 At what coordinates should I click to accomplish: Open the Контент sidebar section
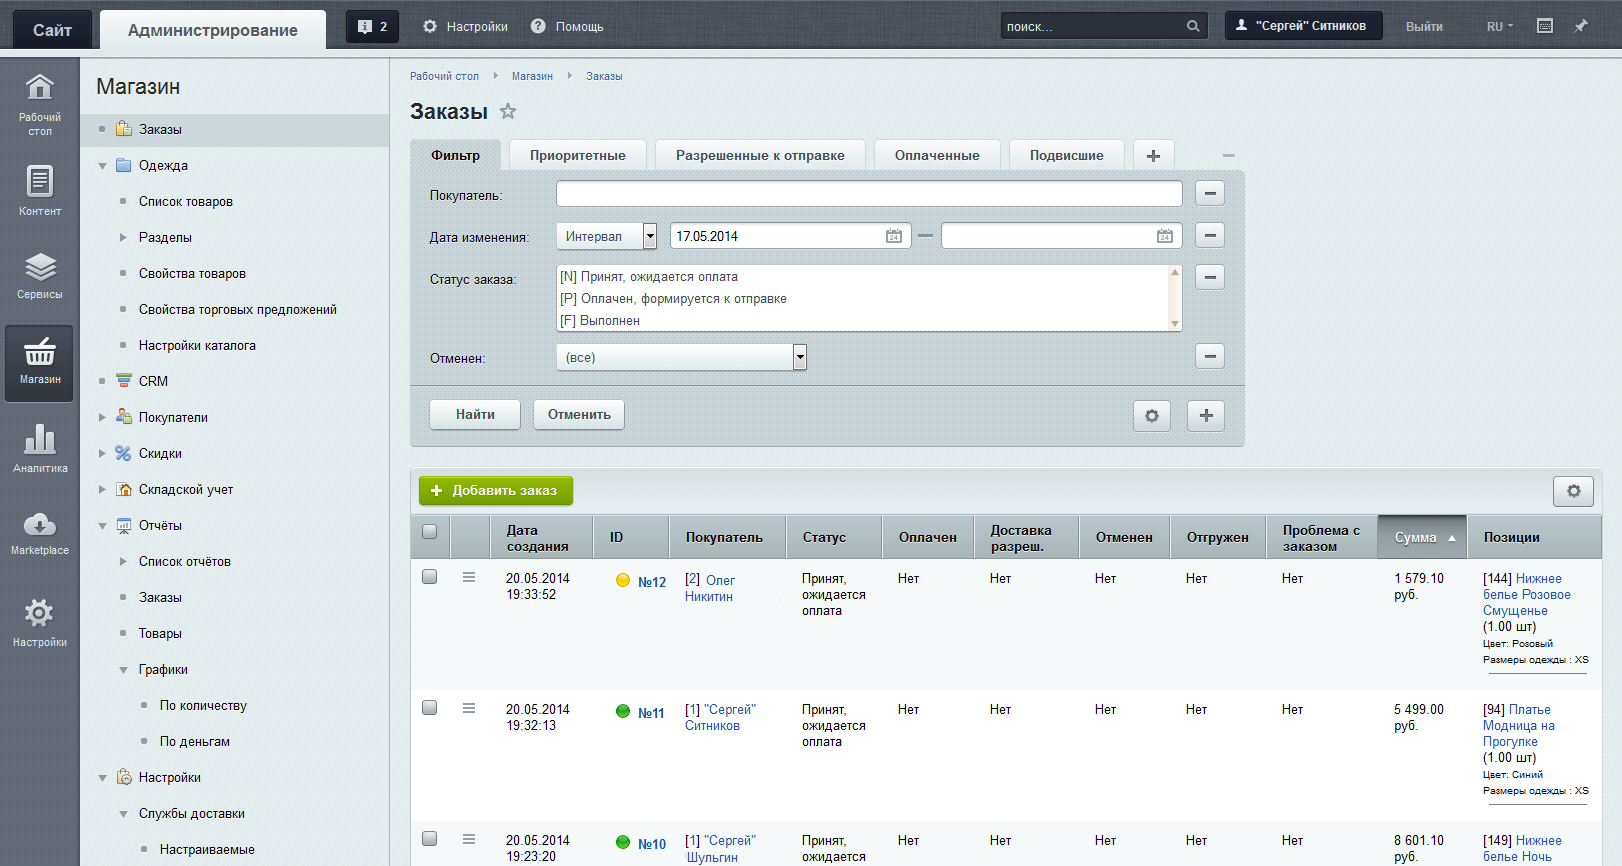[x=40, y=190]
